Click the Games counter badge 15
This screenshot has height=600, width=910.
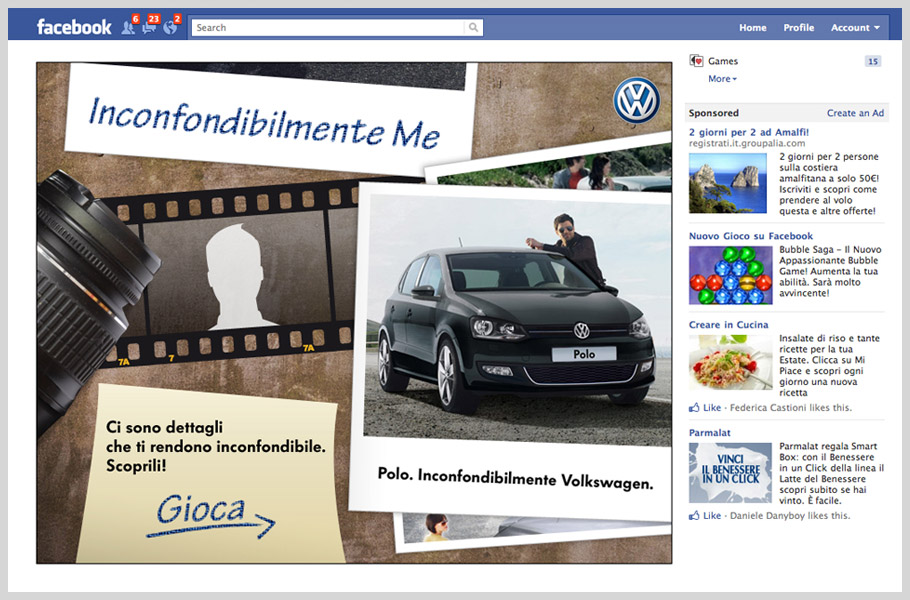(873, 62)
